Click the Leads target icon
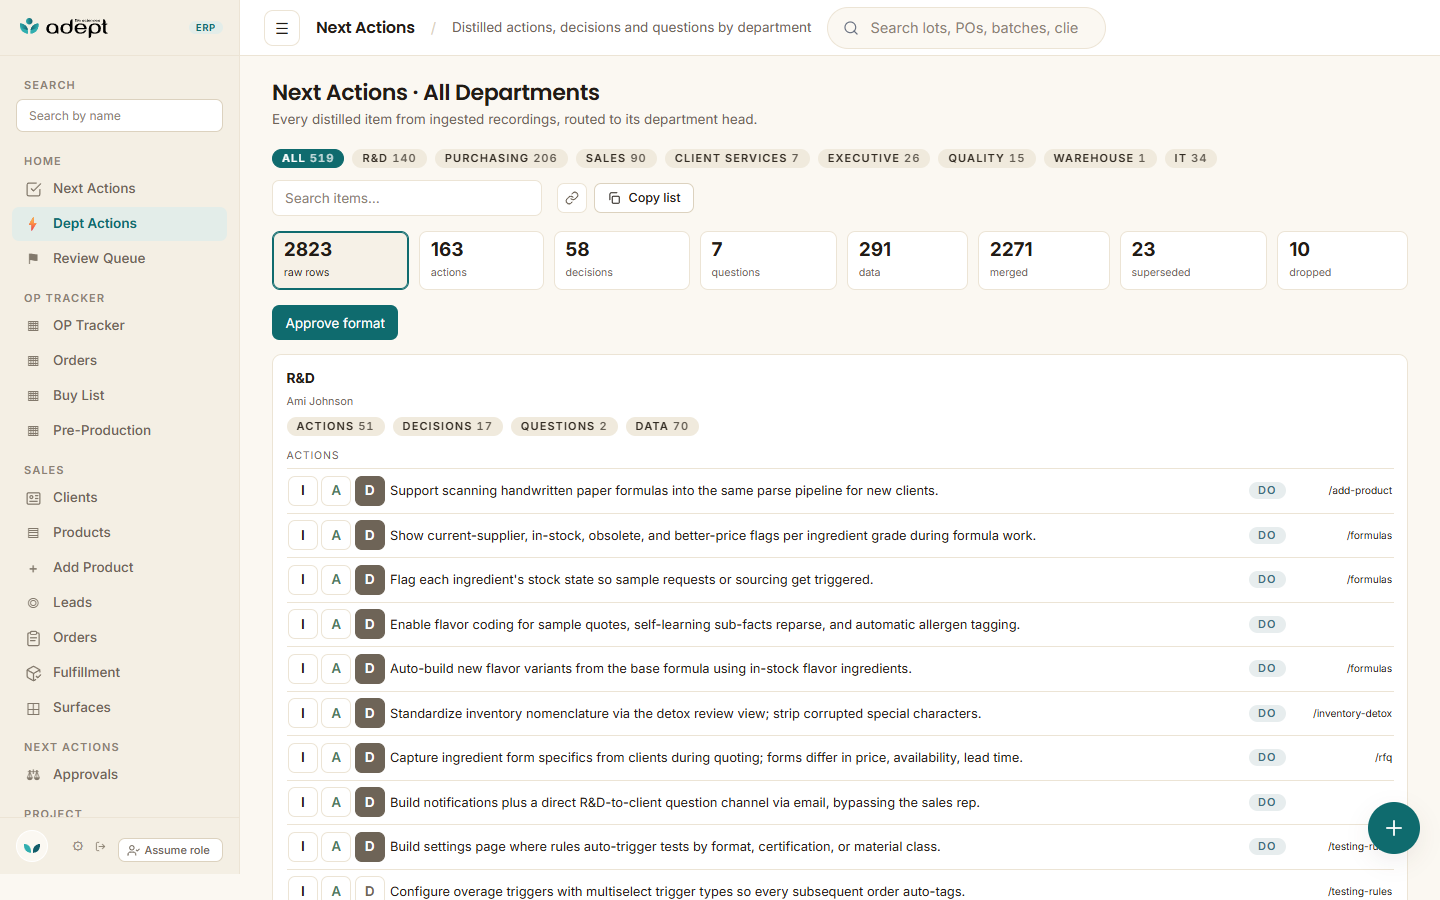This screenshot has height=900, width=1440. tap(34, 603)
